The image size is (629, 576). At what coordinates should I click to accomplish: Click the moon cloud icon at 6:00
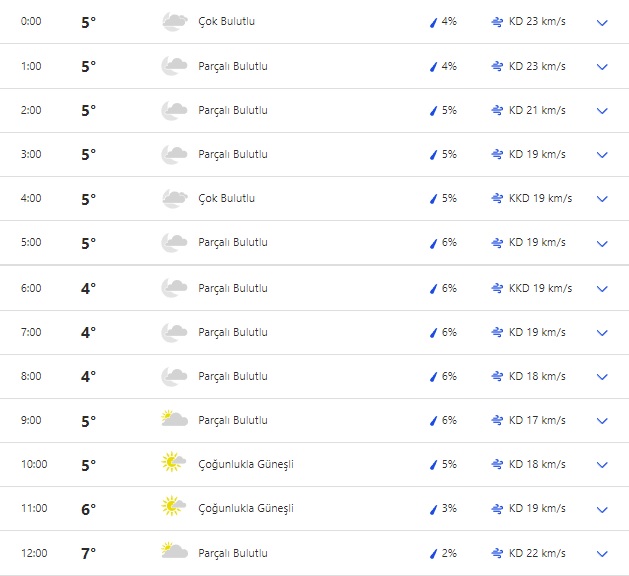[174, 288]
